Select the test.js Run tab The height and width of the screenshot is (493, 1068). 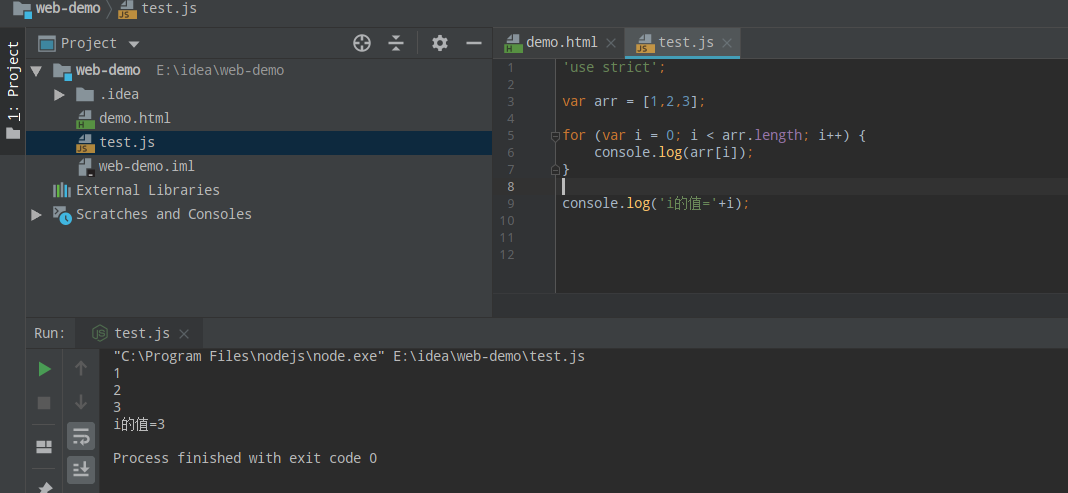pos(142,333)
